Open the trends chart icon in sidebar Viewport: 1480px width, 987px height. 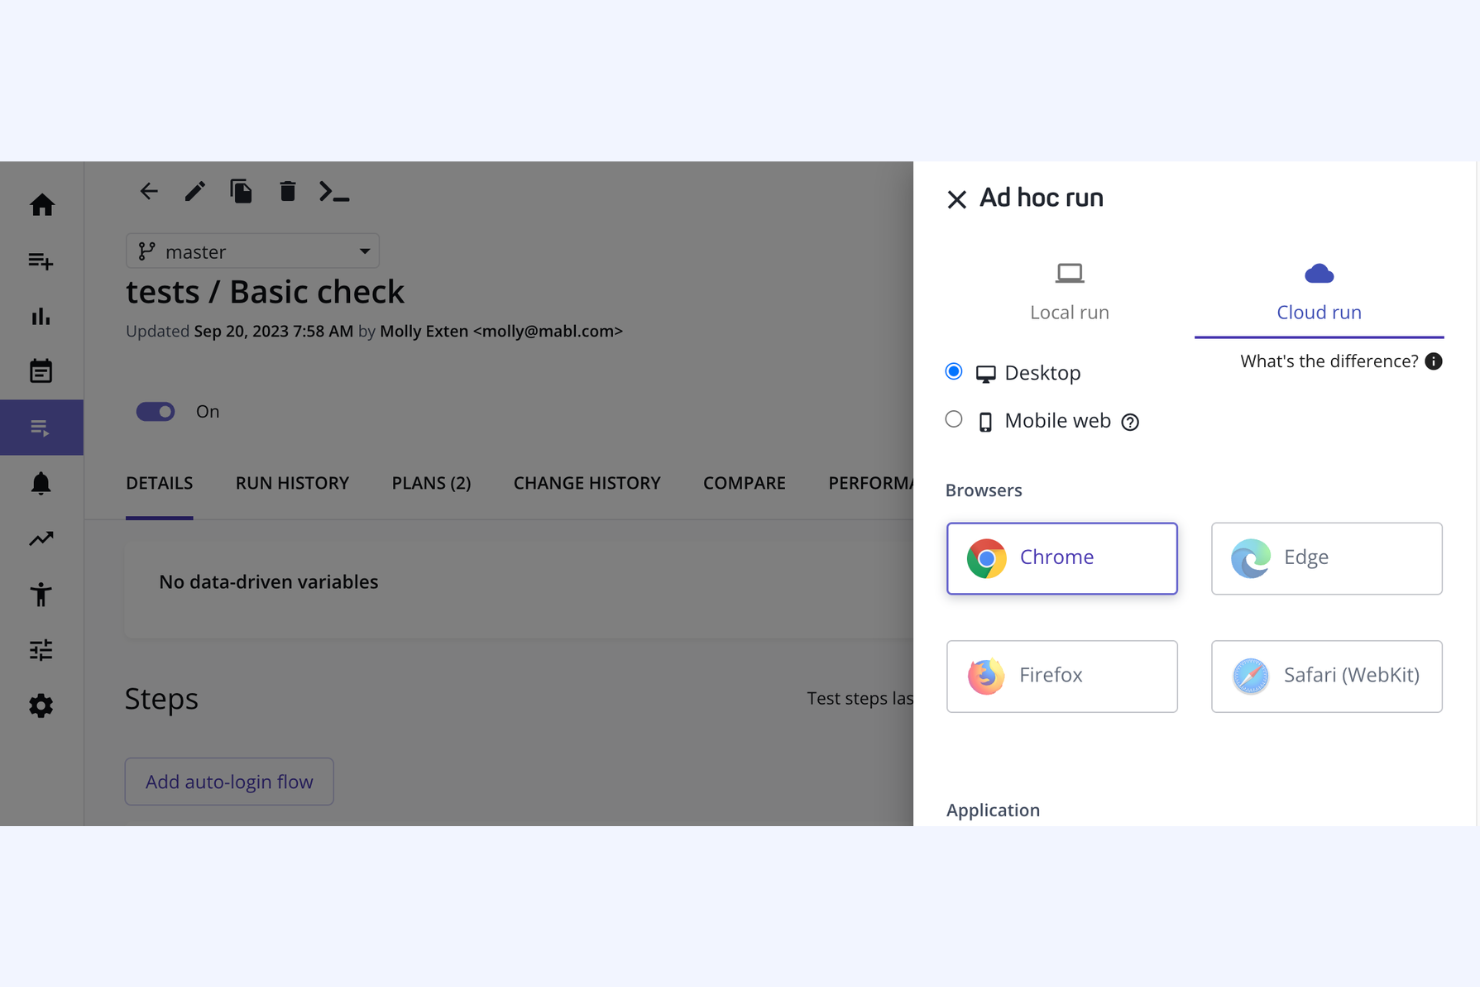click(41, 538)
